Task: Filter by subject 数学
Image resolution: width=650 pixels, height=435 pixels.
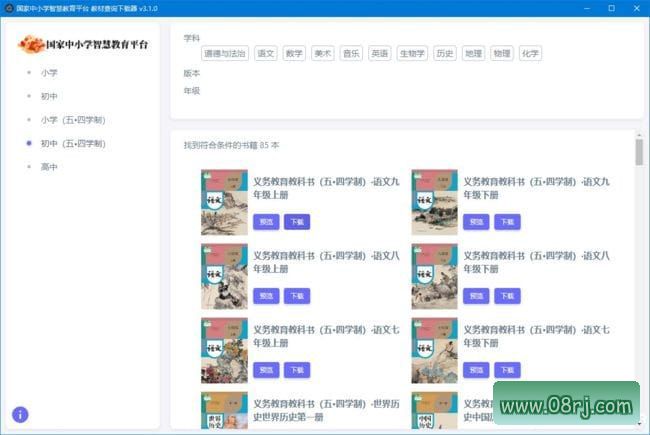Action: [x=294, y=53]
